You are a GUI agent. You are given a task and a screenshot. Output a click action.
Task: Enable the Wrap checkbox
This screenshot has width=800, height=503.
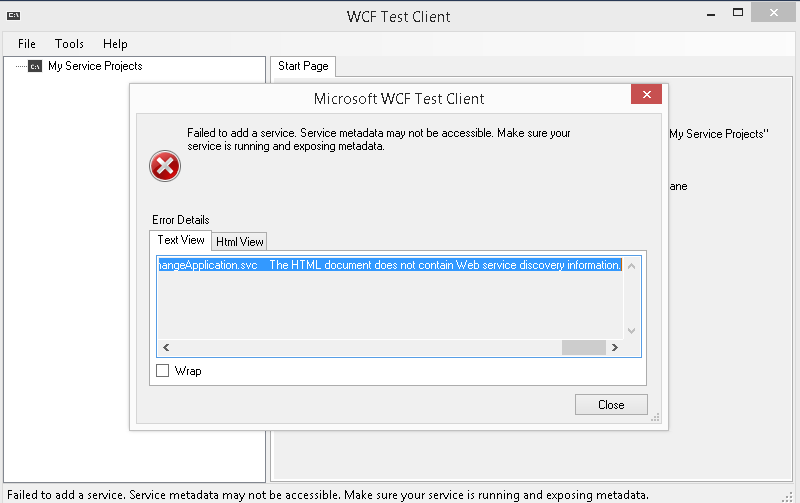tap(162, 370)
